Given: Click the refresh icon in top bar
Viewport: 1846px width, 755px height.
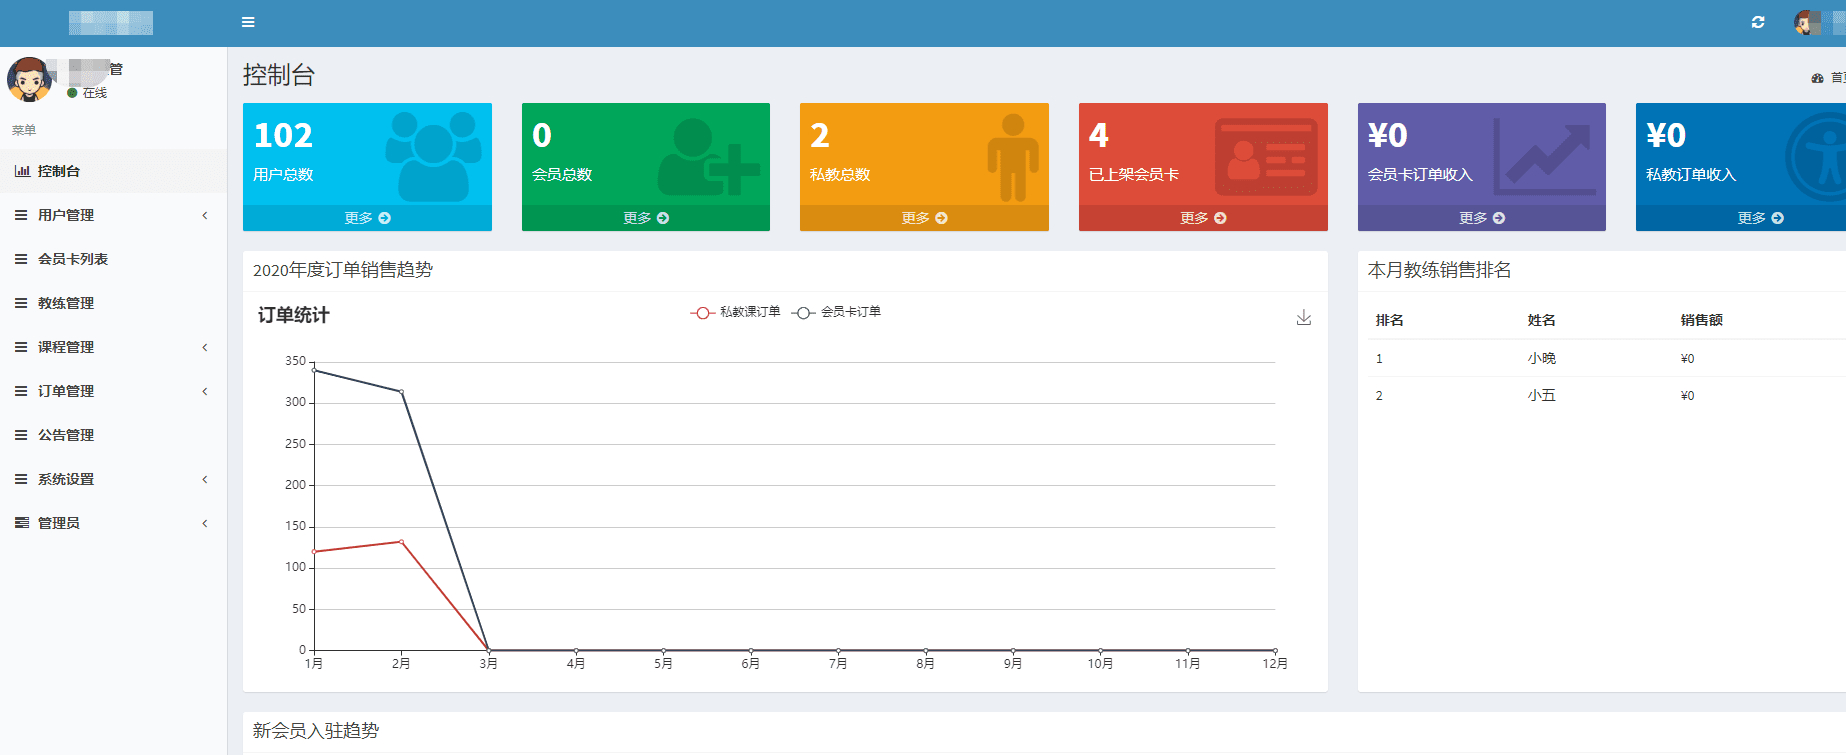Looking at the screenshot, I should tap(1758, 22).
